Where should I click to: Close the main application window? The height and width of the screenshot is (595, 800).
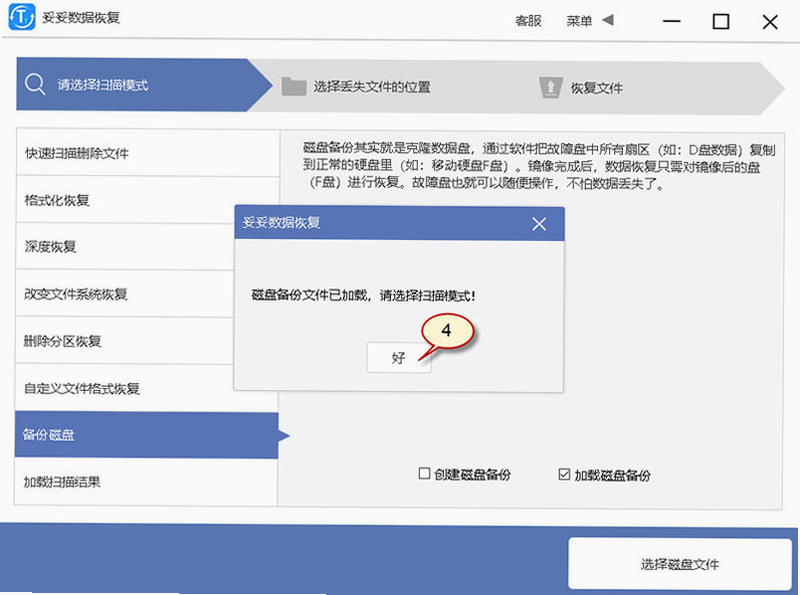(x=770, y=22)
